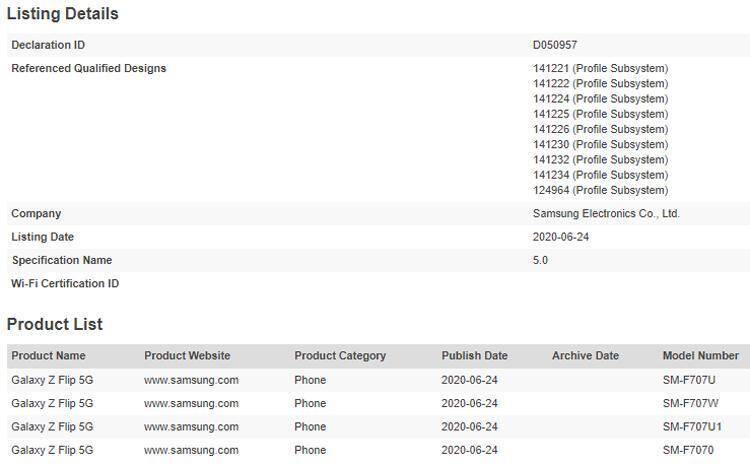Click the 141234 Profile Subsystem entry

tap(600, 175)
